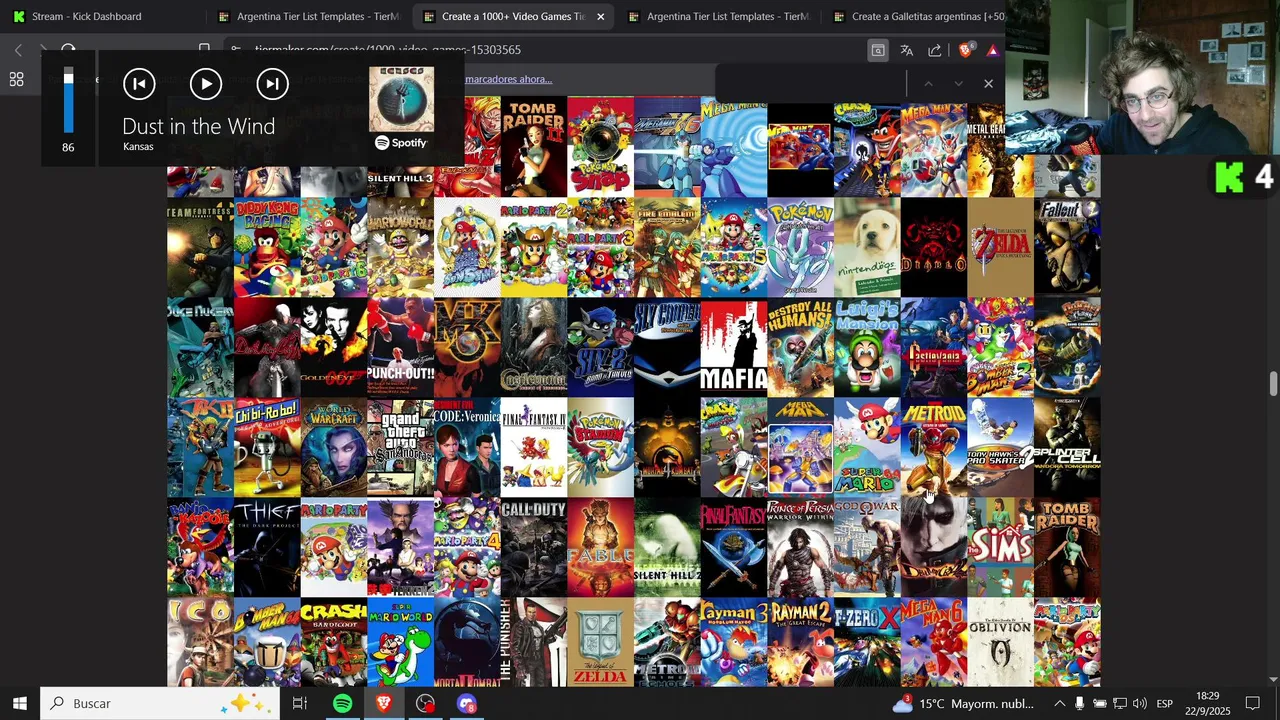Go back with the browser back arrow

tap(18, 49)
